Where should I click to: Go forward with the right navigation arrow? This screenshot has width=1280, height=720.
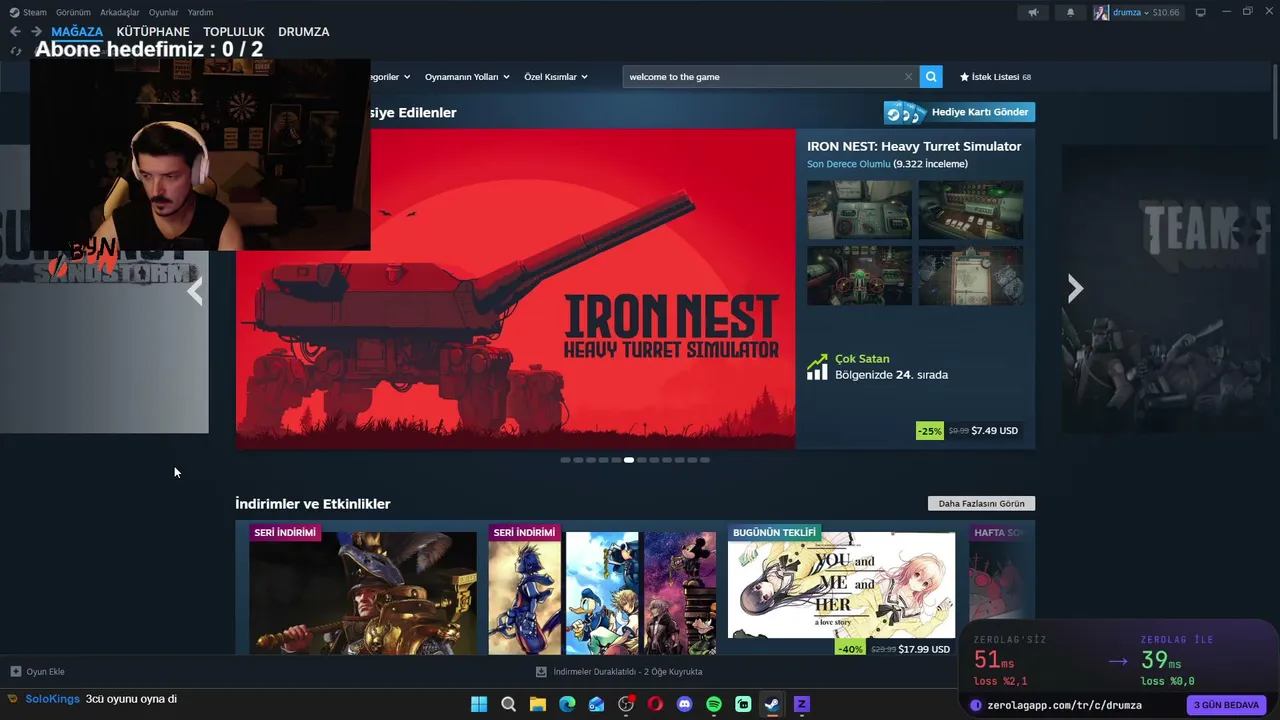(x=36, y=31)
